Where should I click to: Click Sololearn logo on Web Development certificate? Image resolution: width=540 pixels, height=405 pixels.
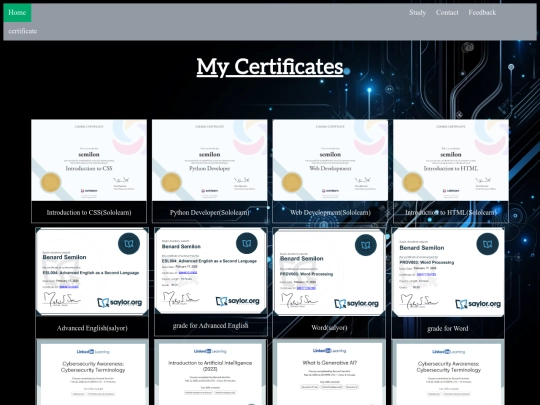tap(331, 190)
